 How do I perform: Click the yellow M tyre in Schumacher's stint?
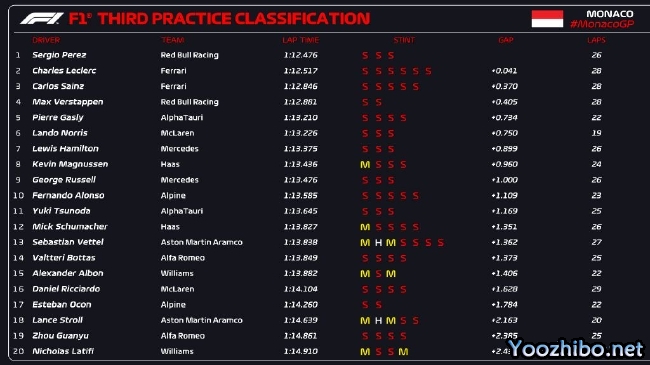coord(365,227)
